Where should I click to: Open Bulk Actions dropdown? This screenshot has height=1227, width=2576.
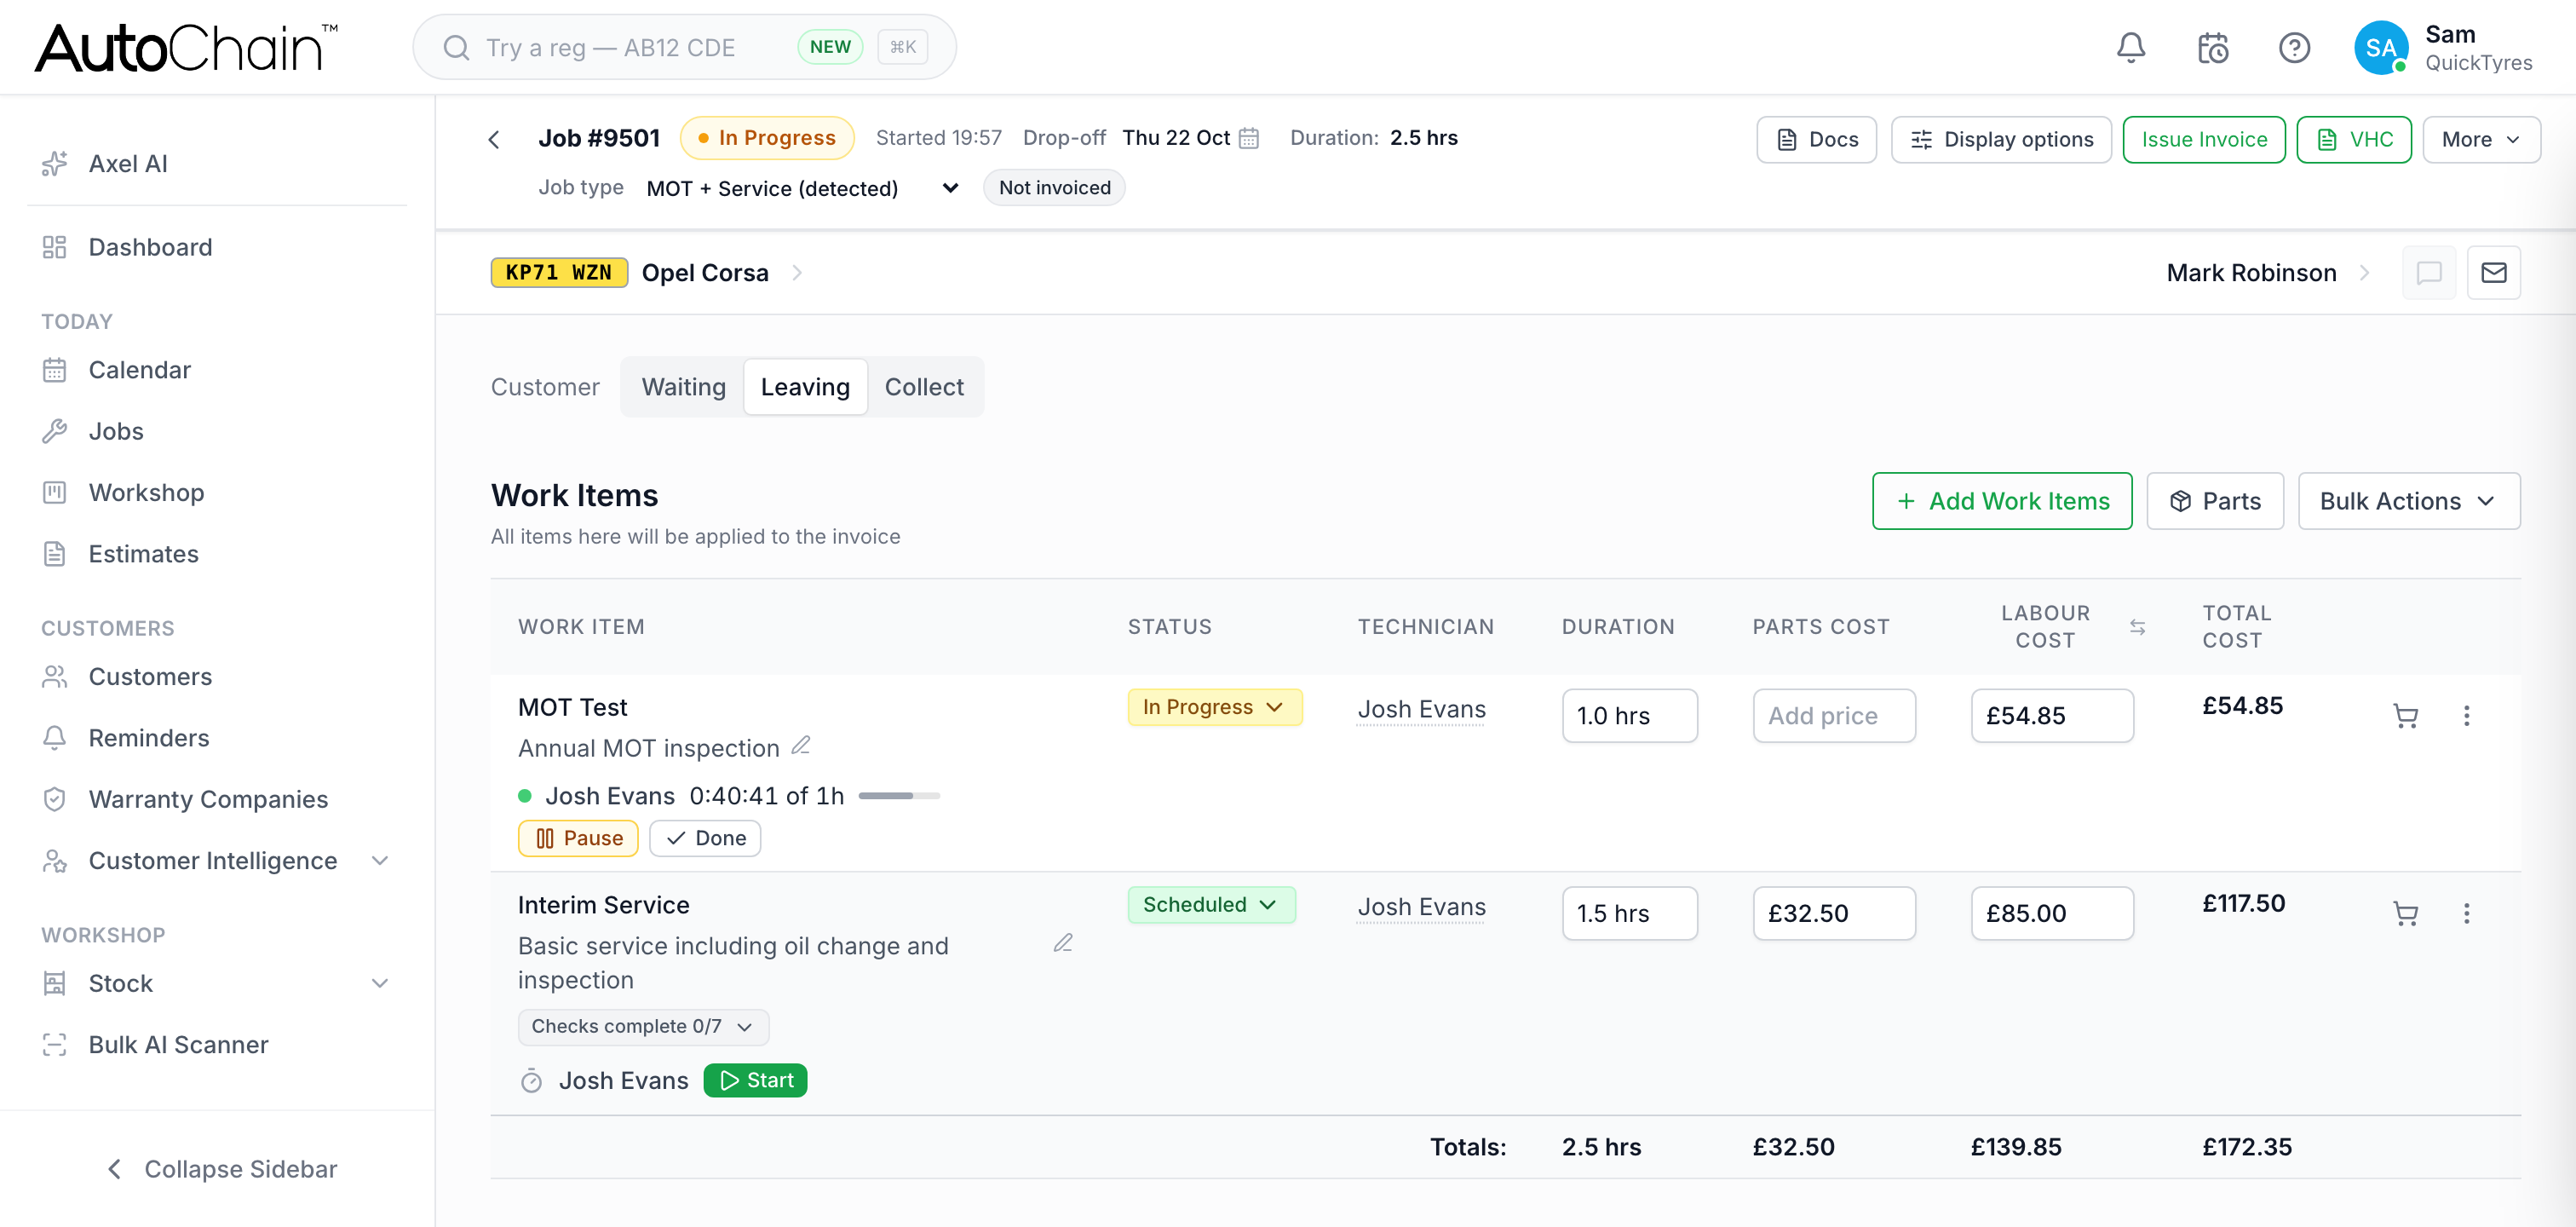[x=2408, y=501]
